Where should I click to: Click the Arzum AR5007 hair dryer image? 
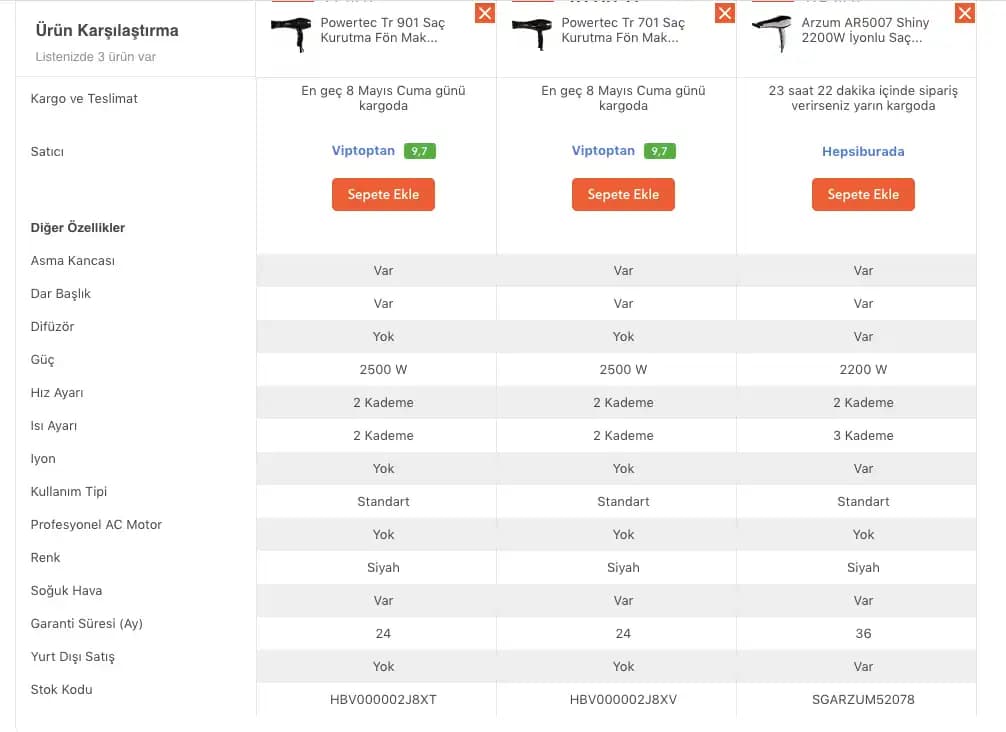[771, 34]
